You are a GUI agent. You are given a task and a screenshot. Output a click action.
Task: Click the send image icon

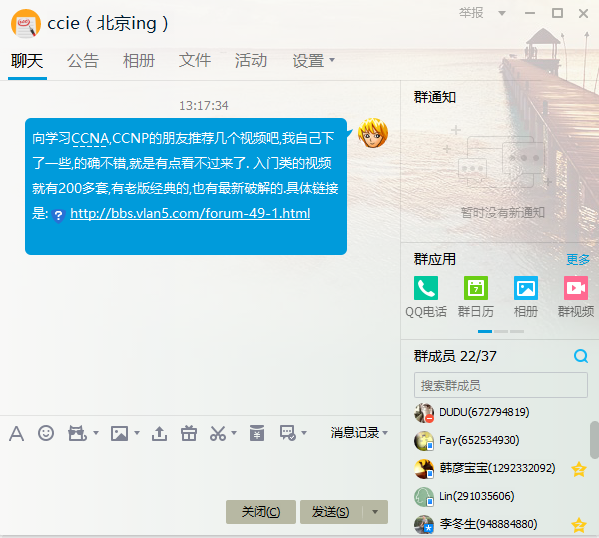(x=120, y=434)
